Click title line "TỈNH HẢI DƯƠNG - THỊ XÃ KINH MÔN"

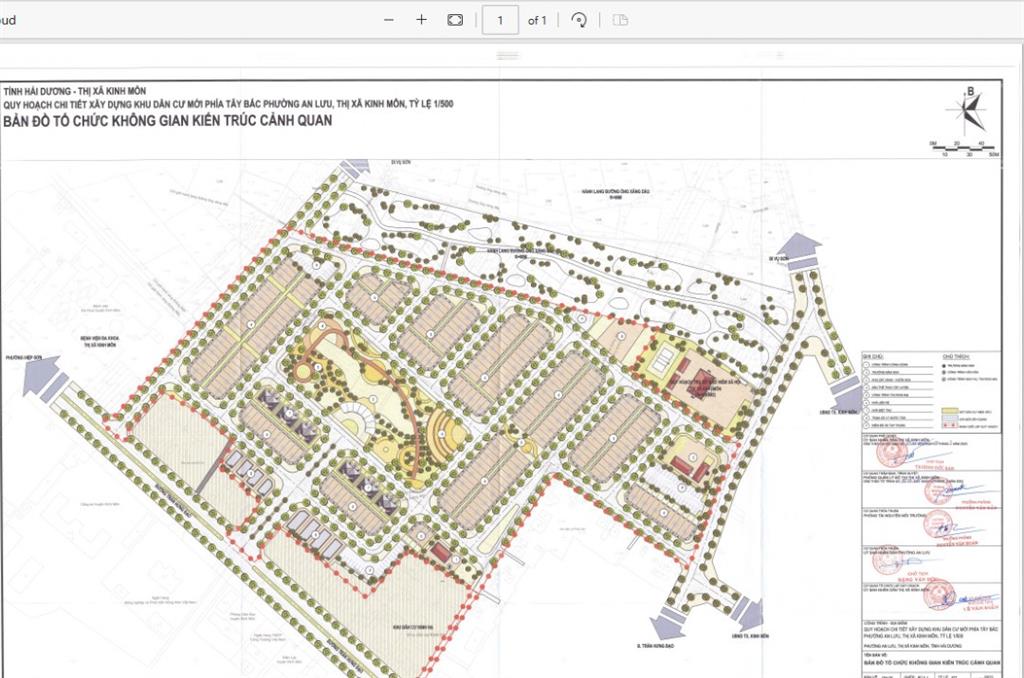pyautogui.click(x=74, y=91)
